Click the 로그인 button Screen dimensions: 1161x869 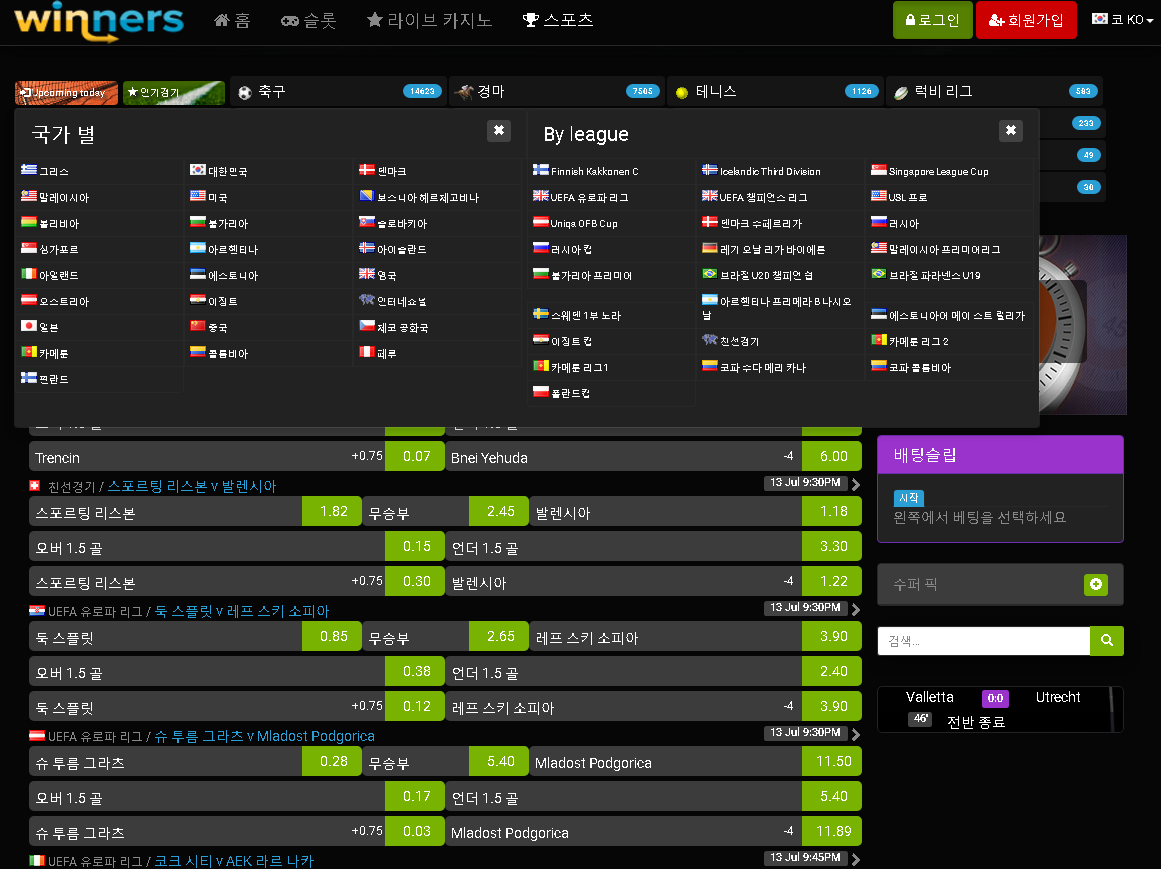click(932, 20)
